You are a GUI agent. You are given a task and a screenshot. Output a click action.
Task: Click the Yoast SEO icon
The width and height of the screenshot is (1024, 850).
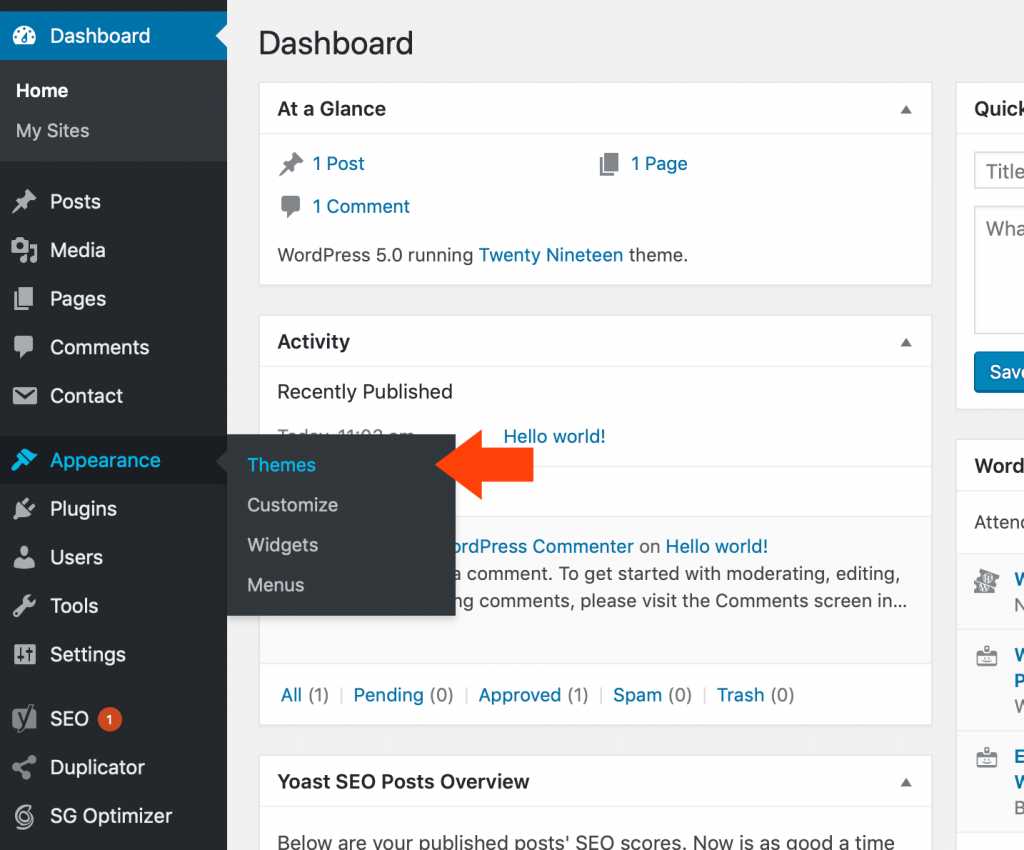point(25,719)
